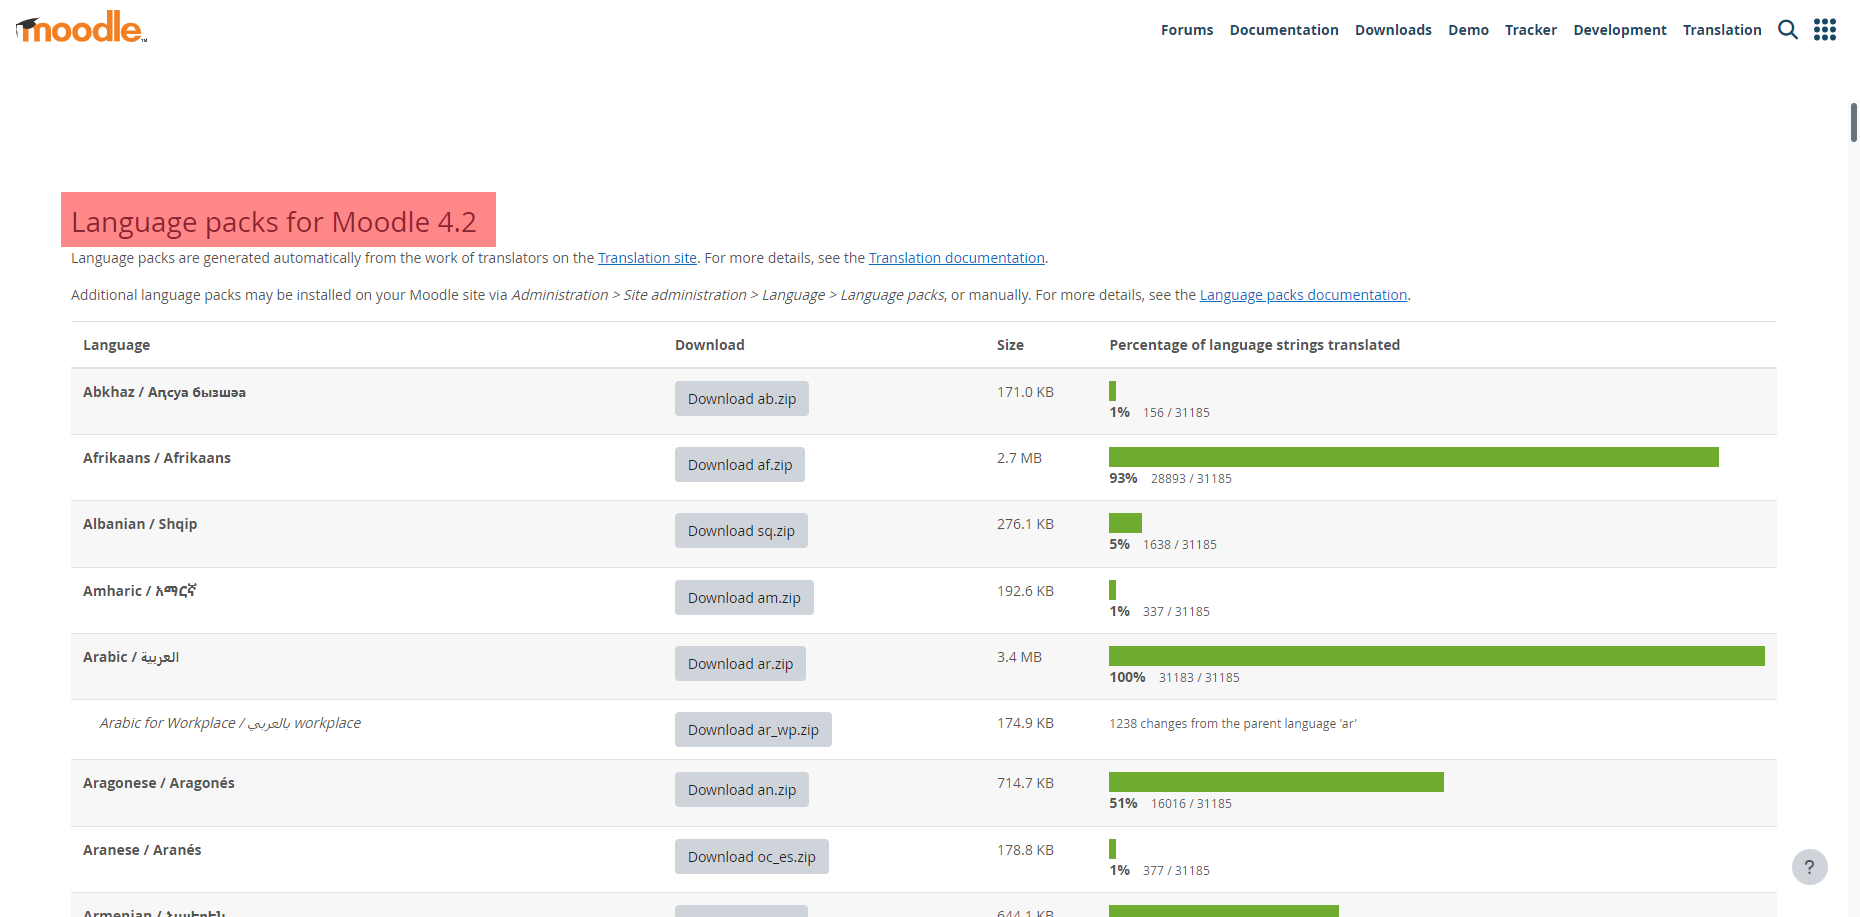Open the Language packs documentation link
1860x917 pixels.
(1303, 294)
